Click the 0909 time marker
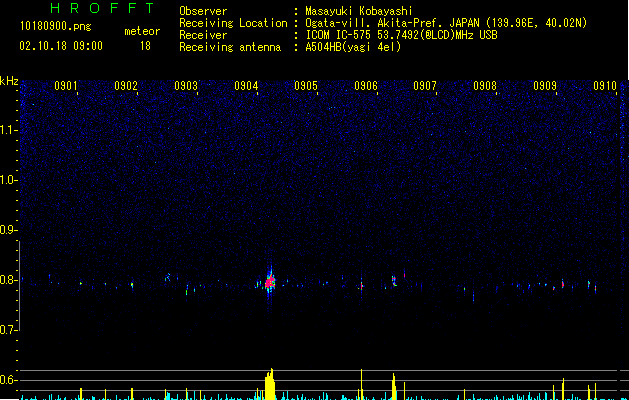The width and height of the screenshot is (629, 400). coord(545,86)
